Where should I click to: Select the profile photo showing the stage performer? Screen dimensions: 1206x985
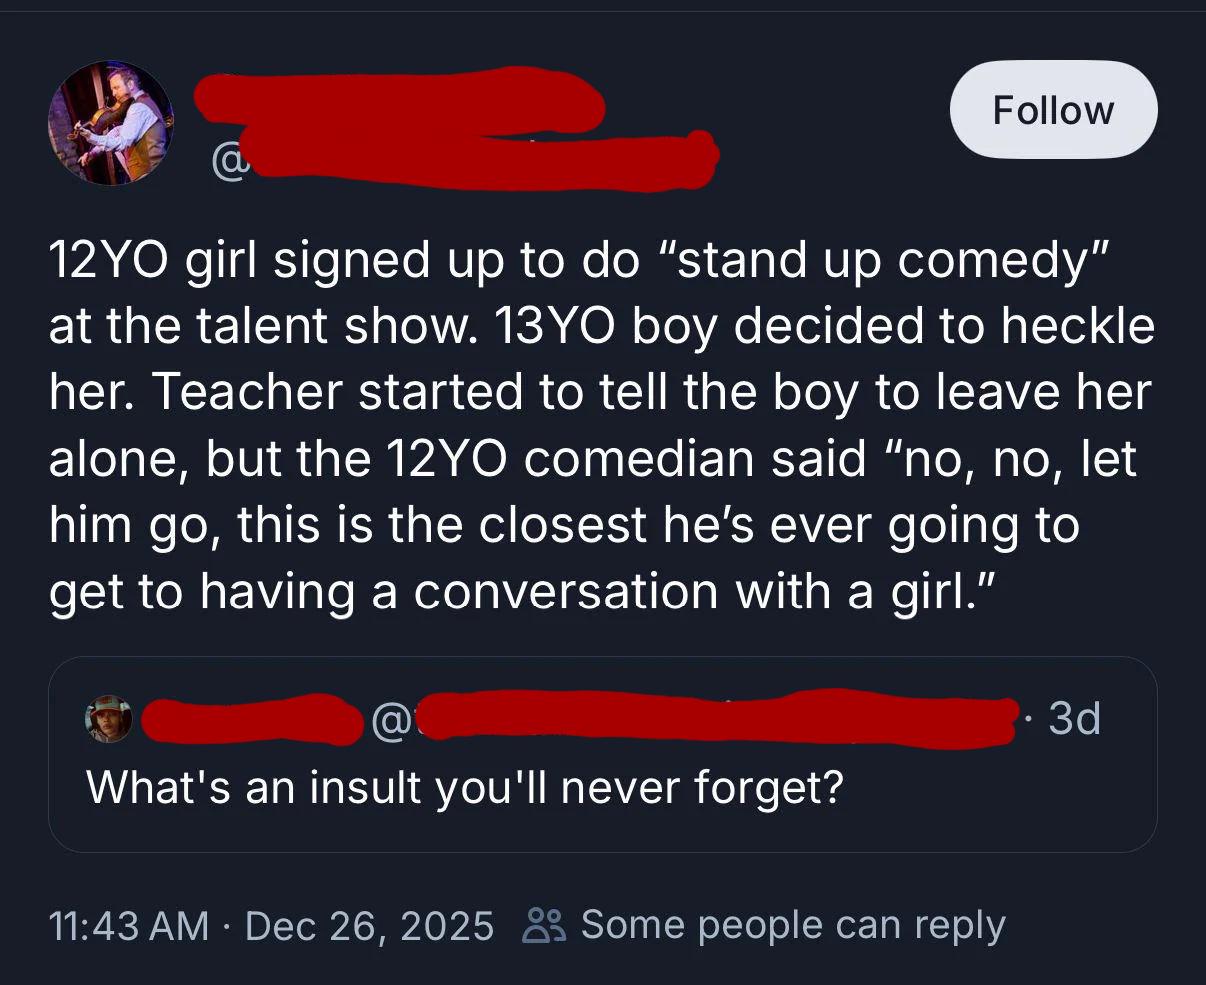coord(111,123)
